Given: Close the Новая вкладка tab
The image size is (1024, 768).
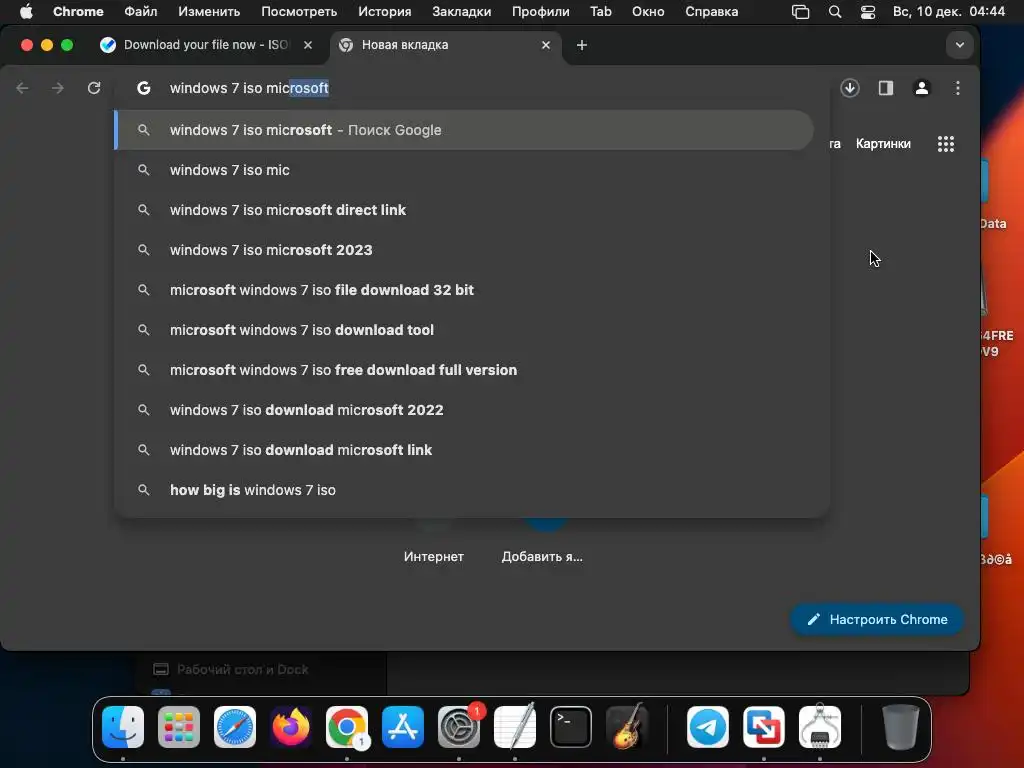Looking at the screenshot, I should pos(546,45).
